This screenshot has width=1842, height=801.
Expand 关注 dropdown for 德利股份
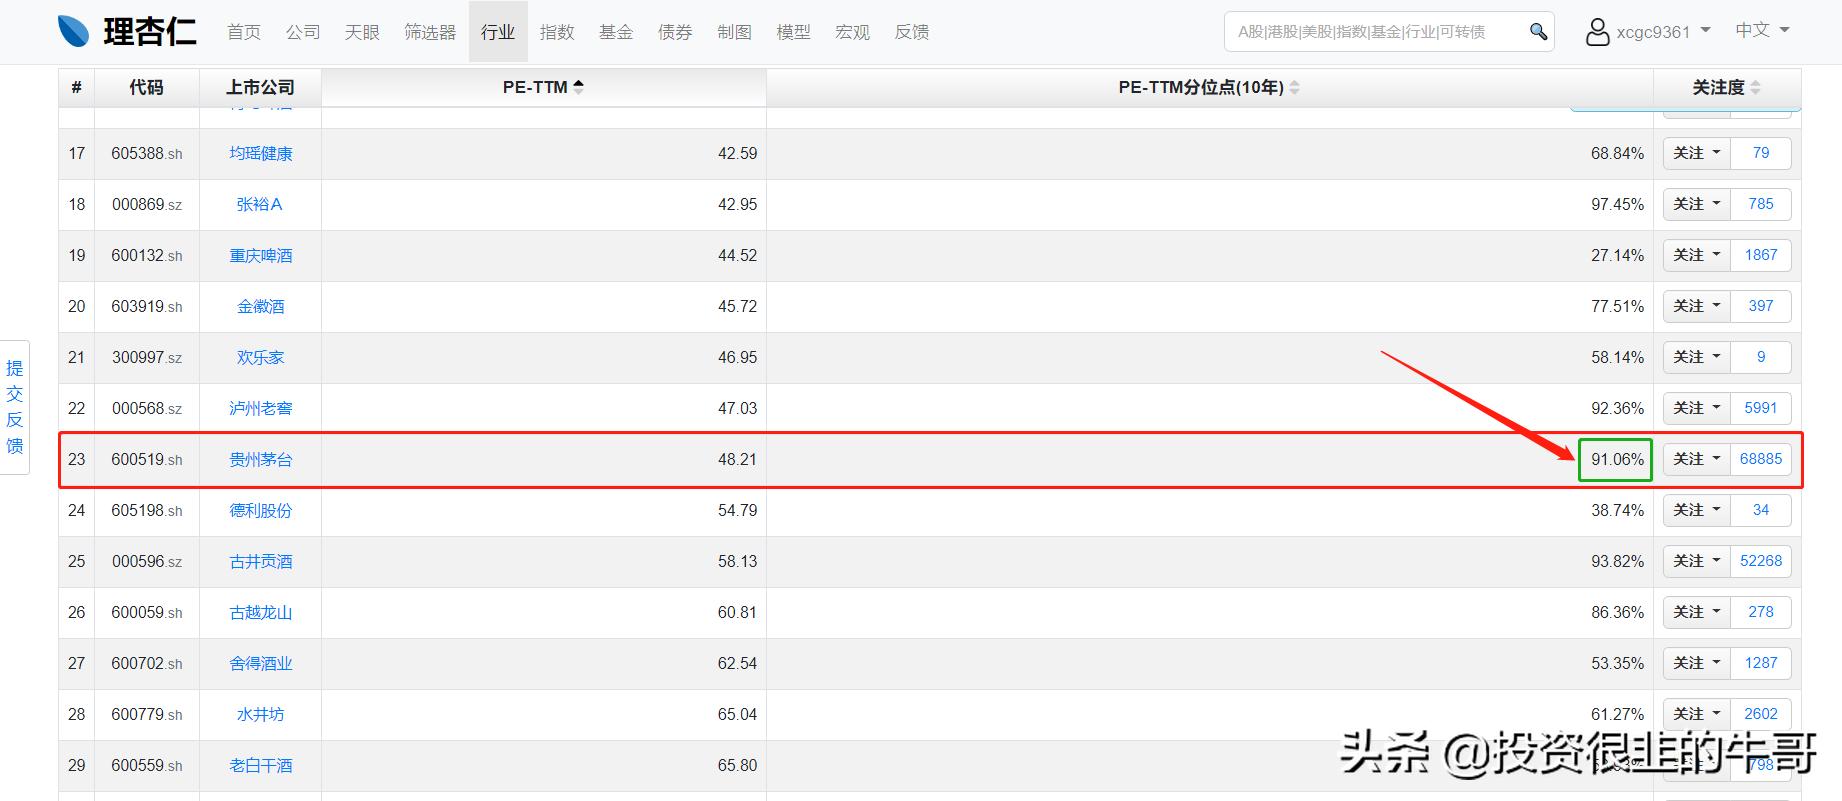click(x=1697, y=510)
